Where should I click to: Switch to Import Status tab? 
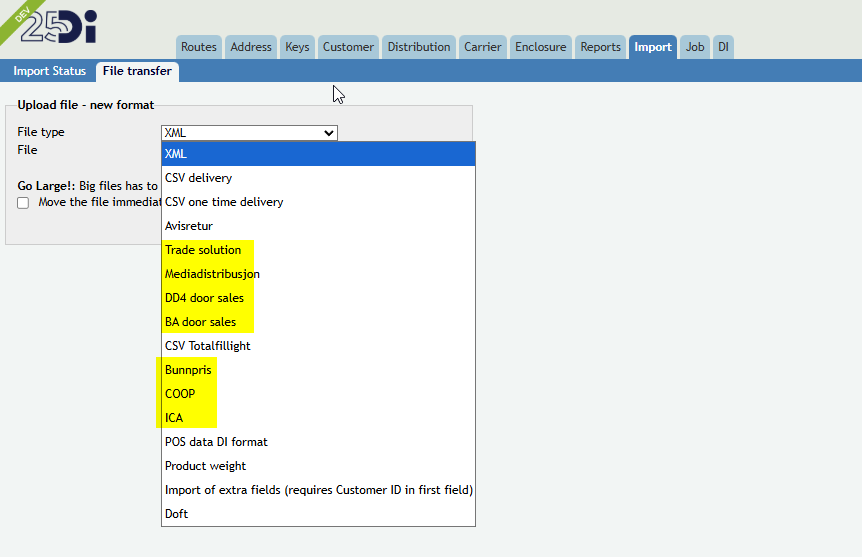point(49,71)
